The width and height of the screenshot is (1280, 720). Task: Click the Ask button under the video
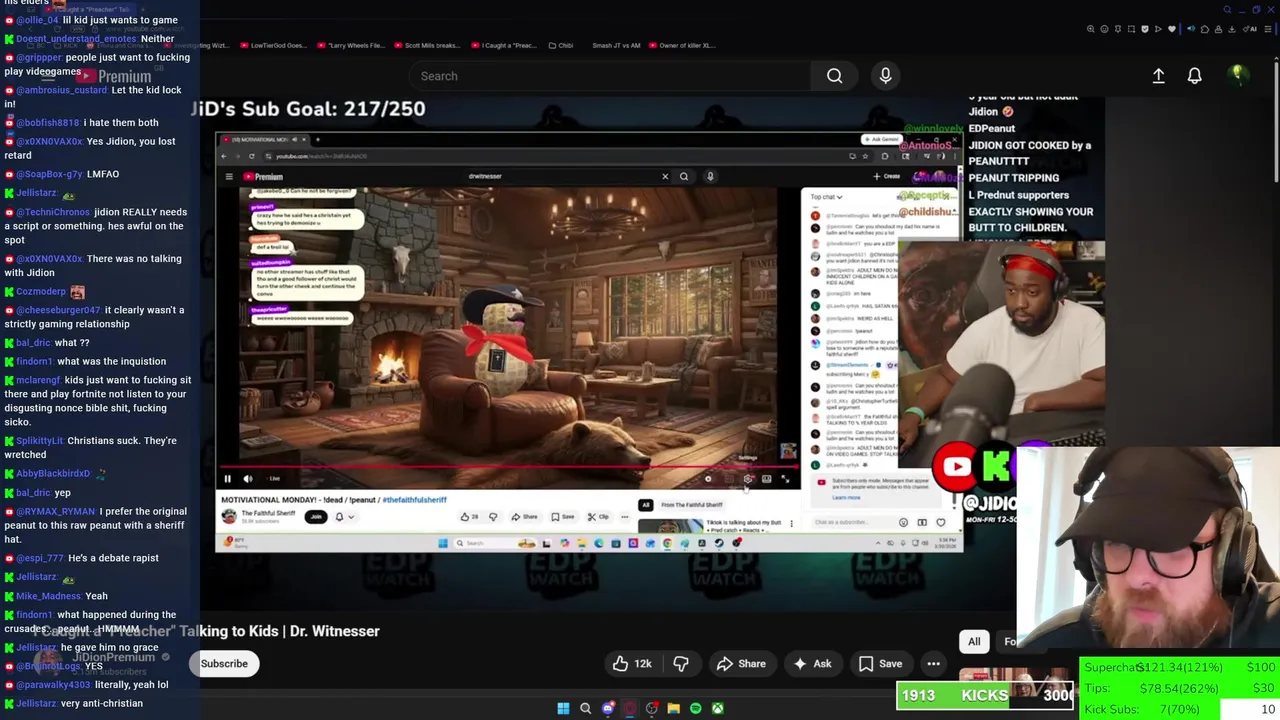[x=812, y=664]
